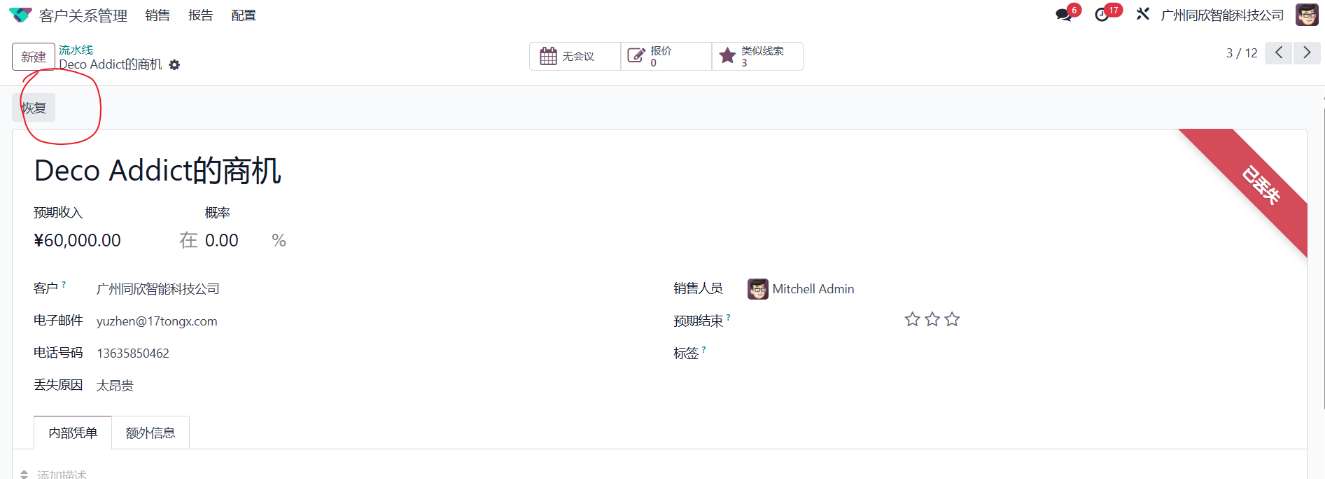
Task: Select the 内部凭单 tab
Action: point(73,433)
